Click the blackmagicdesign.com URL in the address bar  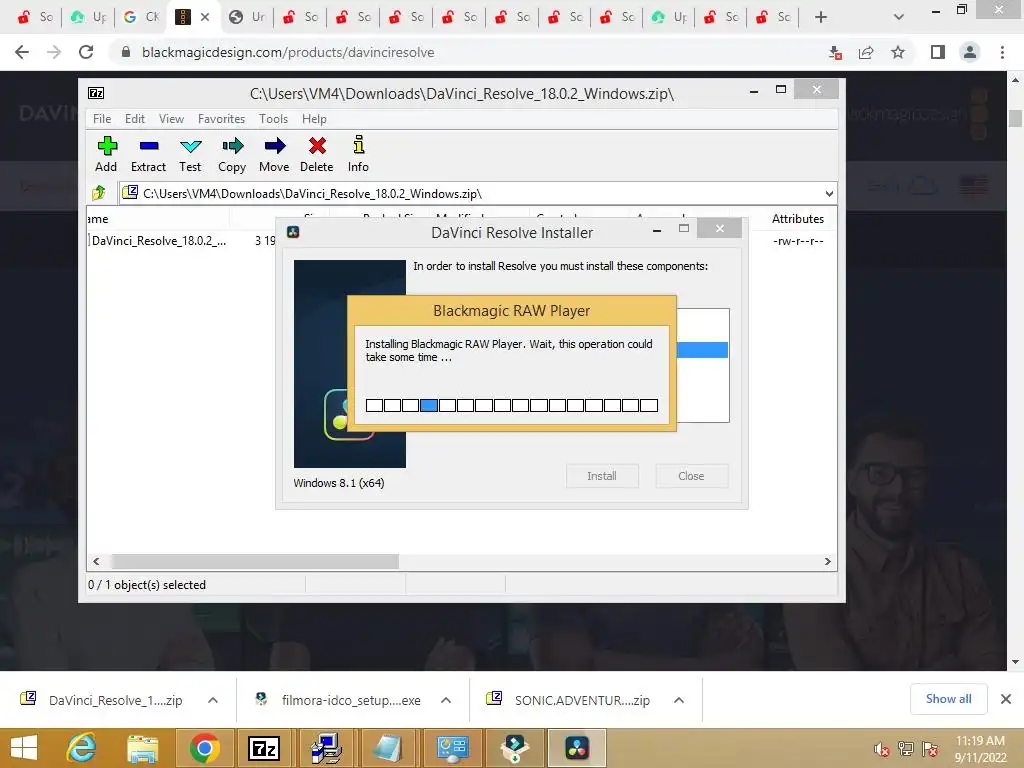point(288,52)
